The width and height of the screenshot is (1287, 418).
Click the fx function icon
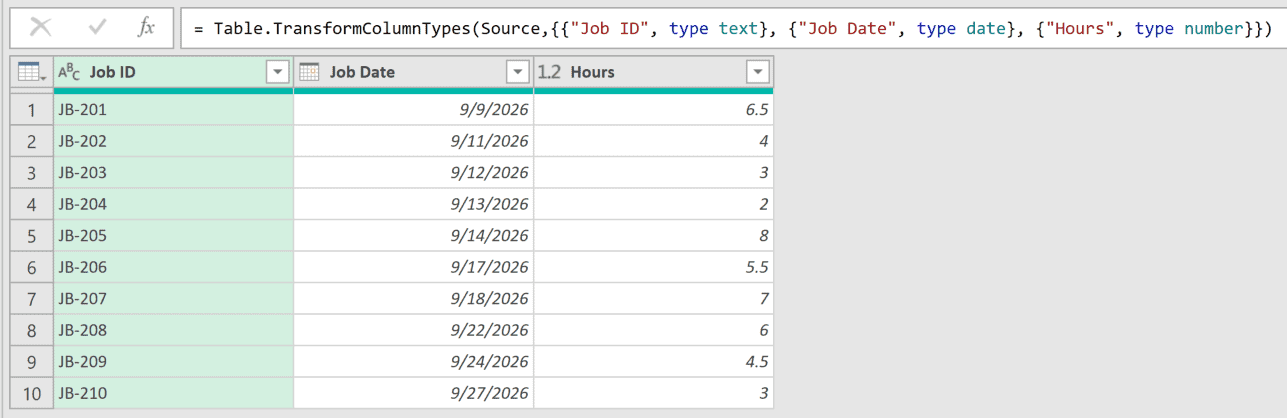146,27
